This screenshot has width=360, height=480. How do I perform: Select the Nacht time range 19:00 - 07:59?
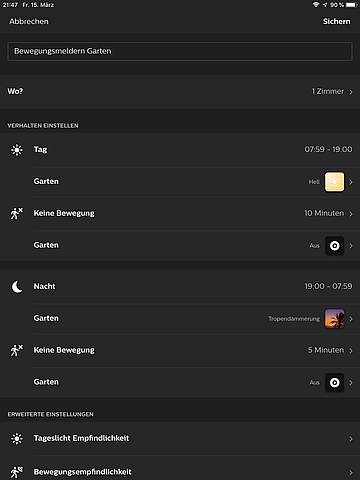[x=328, y=286]
